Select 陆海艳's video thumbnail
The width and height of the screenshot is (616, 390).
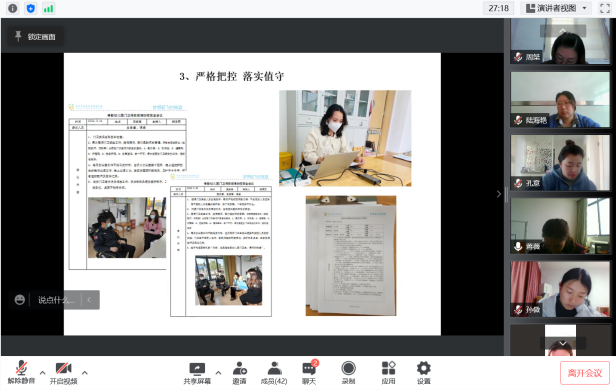pos(560,99)
